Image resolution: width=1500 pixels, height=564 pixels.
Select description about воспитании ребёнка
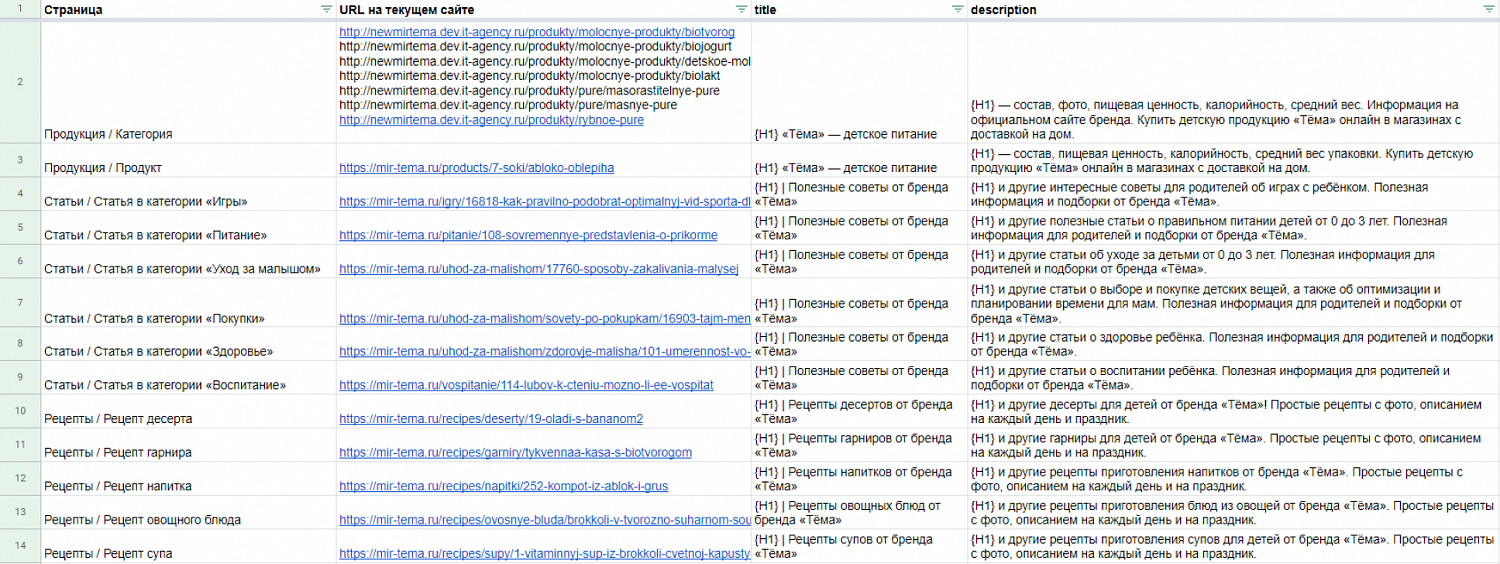click(x=1234, y=378)
